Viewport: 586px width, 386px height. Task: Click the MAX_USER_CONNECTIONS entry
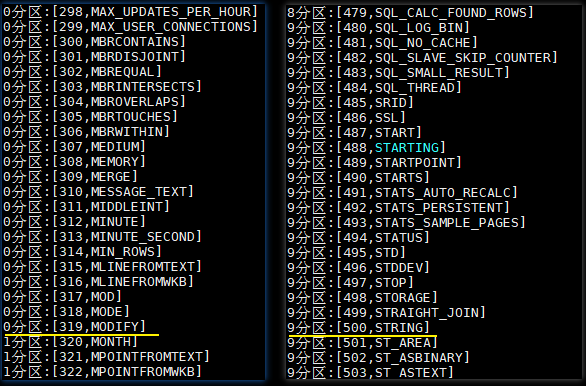[x=130, y=27]
